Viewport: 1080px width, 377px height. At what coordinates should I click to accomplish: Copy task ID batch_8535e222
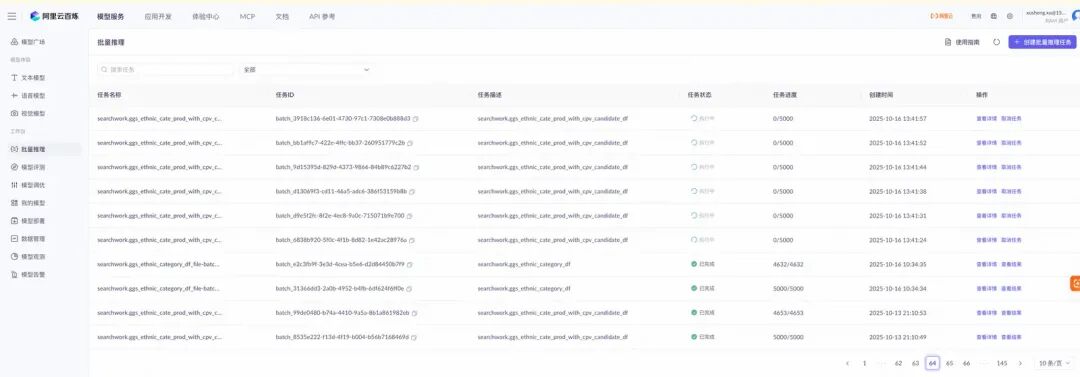[415, 337]
